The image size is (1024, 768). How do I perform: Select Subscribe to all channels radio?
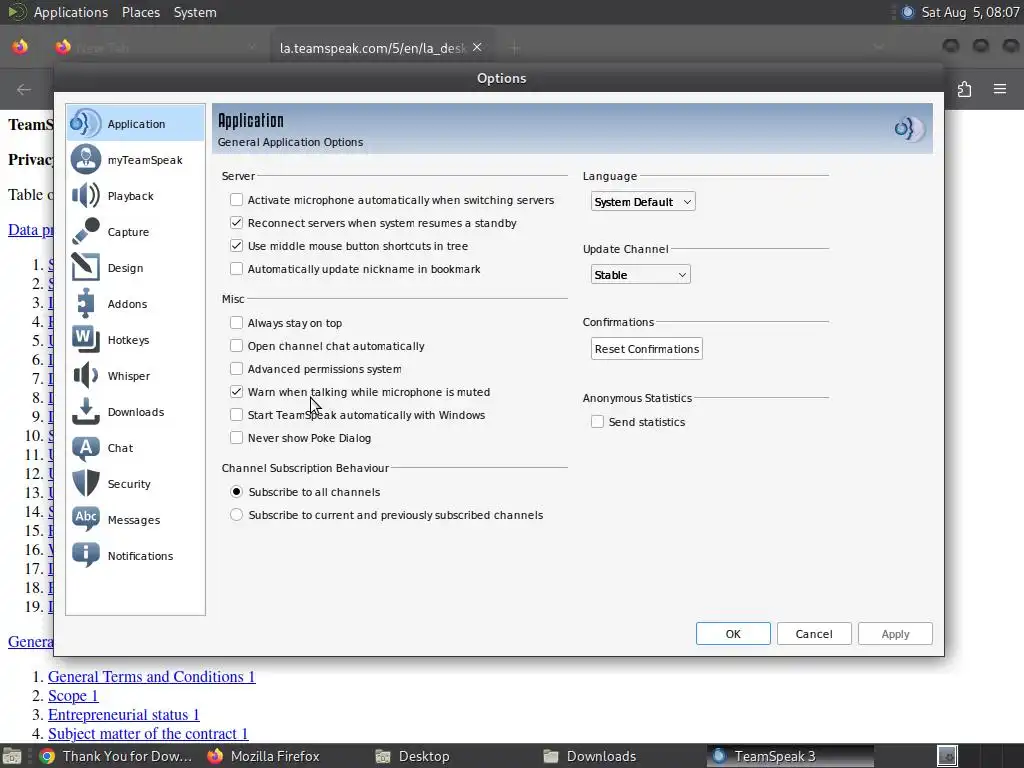(x=236, y=491)
